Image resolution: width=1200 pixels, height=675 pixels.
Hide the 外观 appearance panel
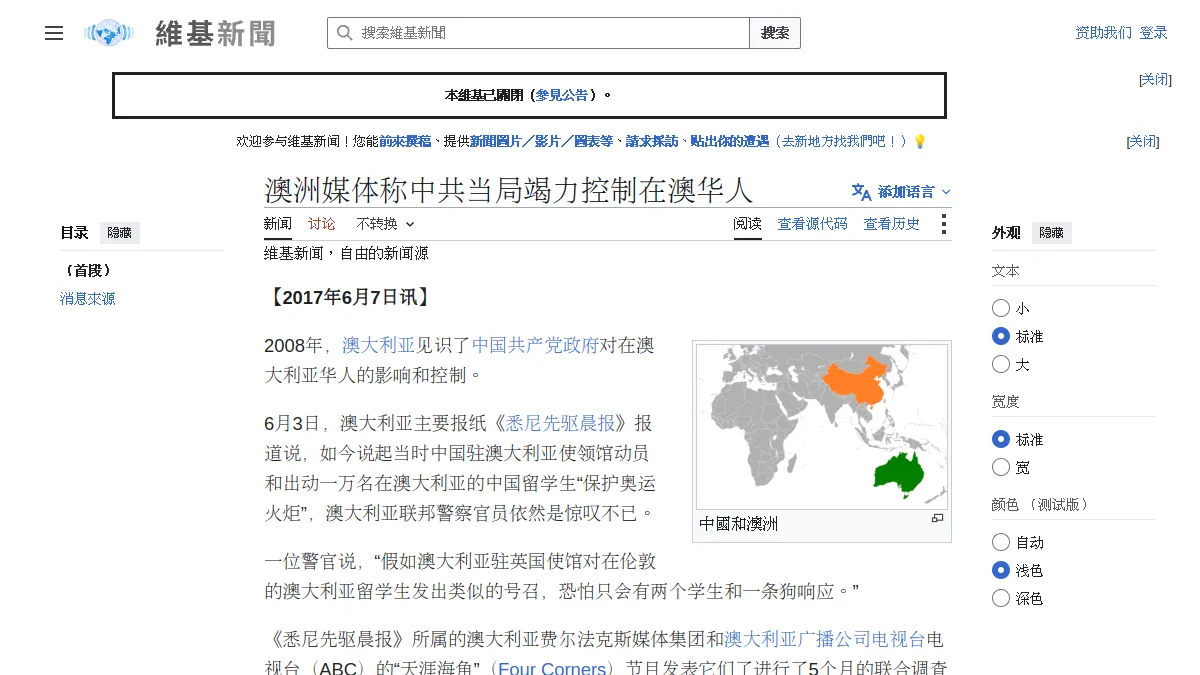pyautogui.click(x=1052, y=233)
